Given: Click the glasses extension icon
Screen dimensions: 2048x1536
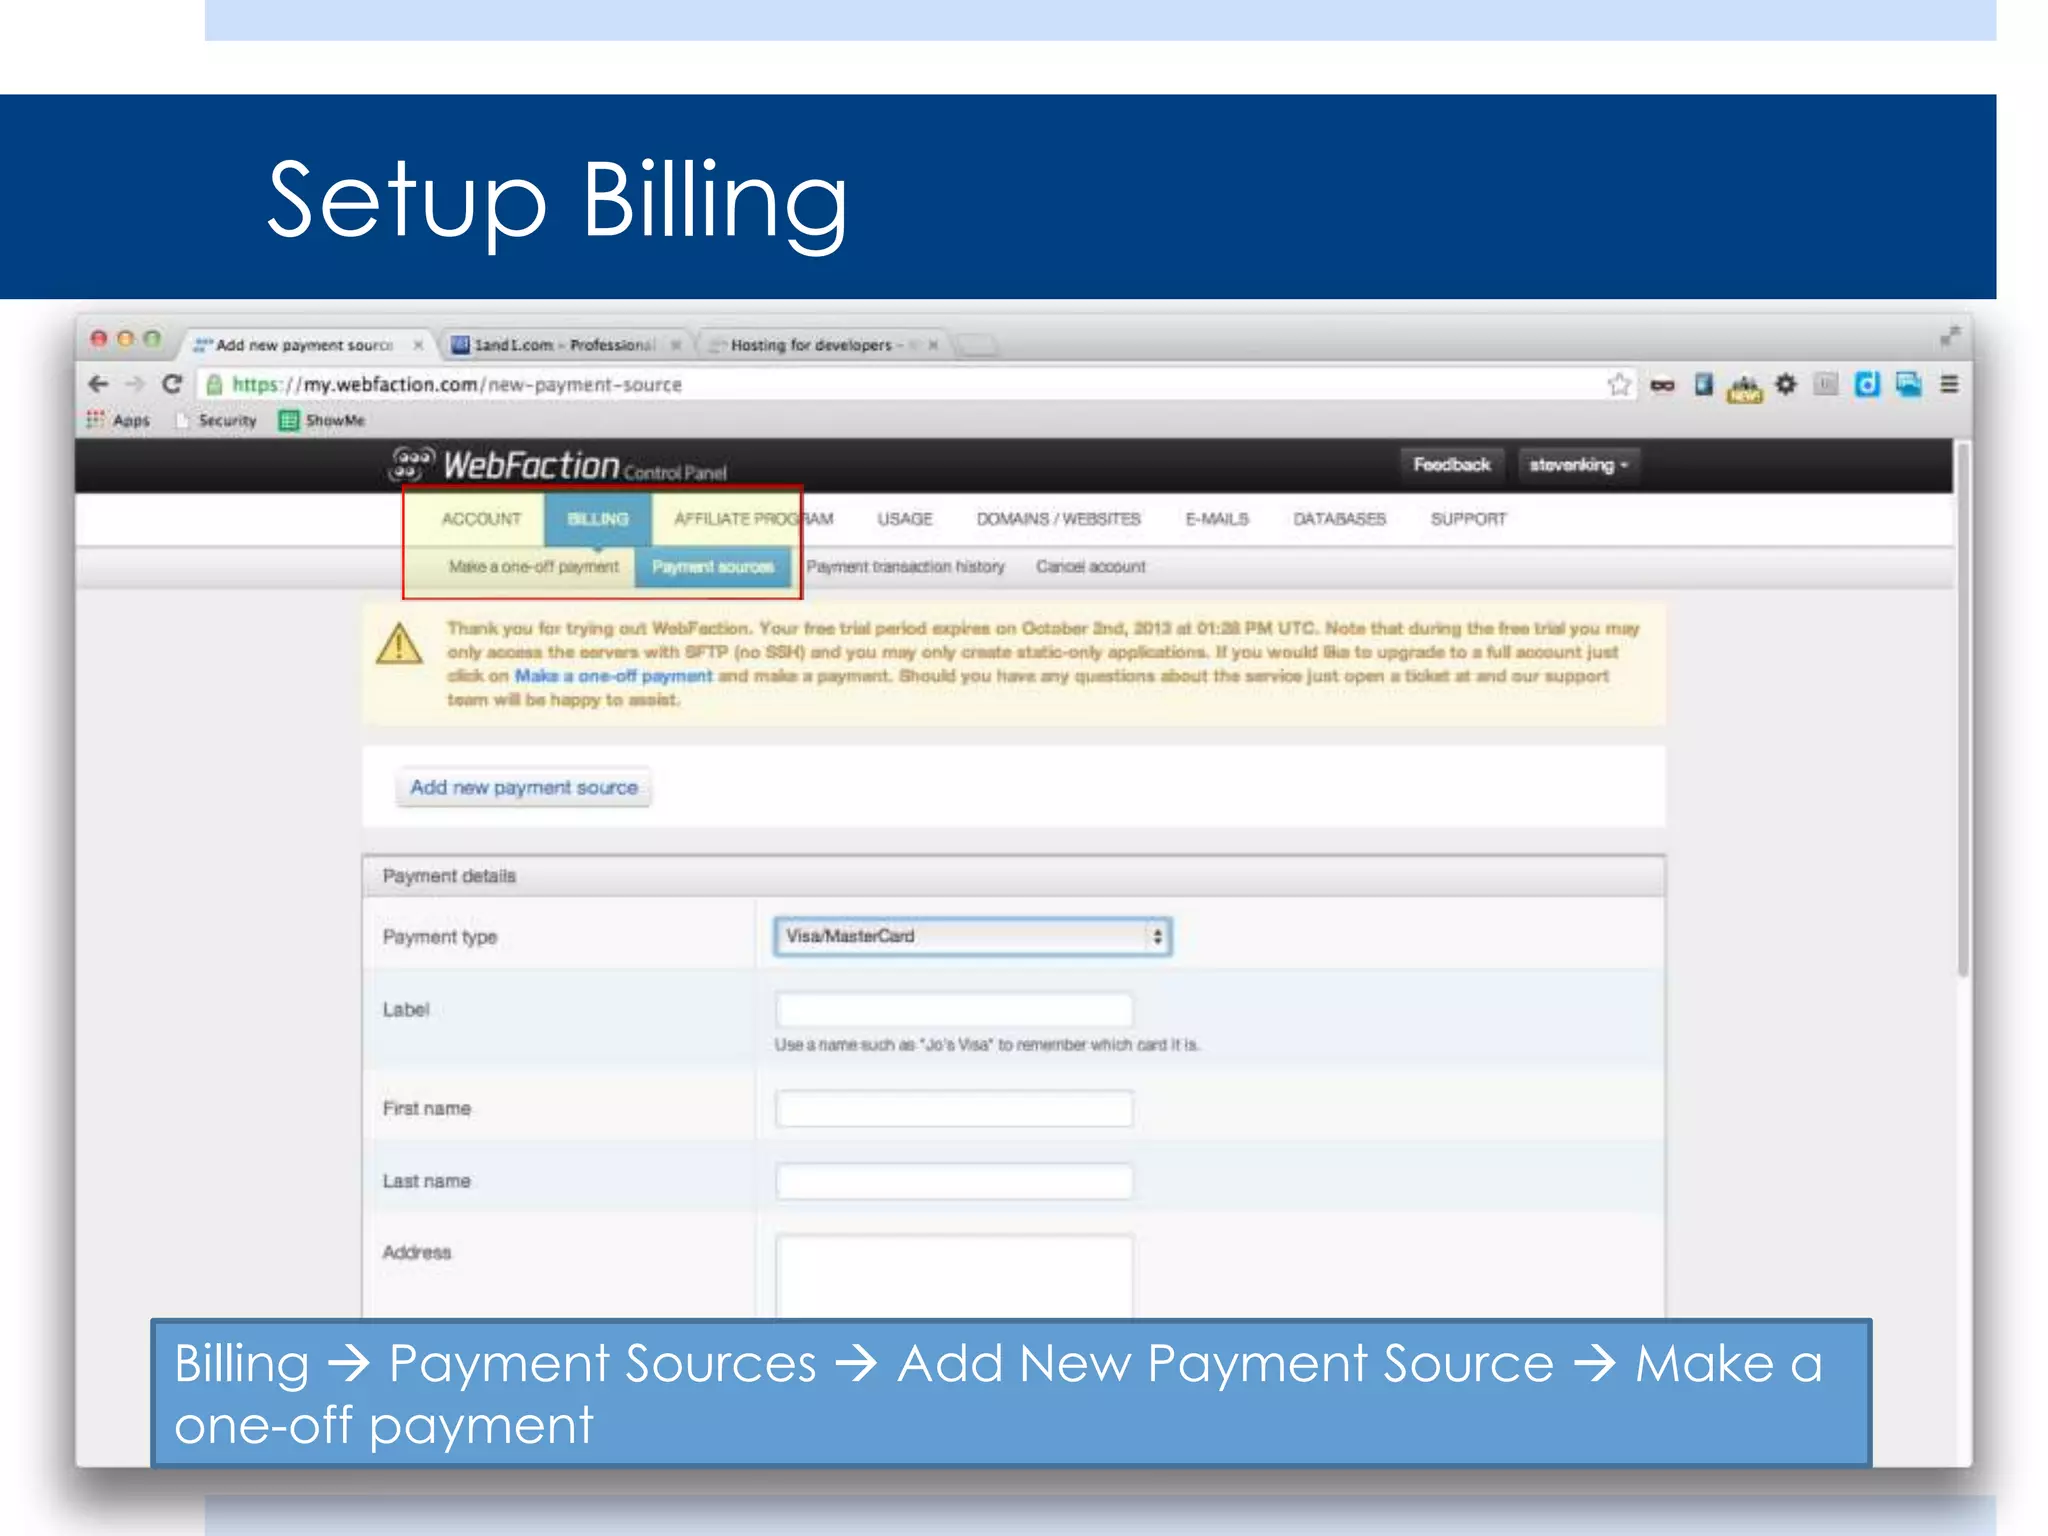Looking at the screenshot, I should pyautogui.click(x=1662, y=385).
